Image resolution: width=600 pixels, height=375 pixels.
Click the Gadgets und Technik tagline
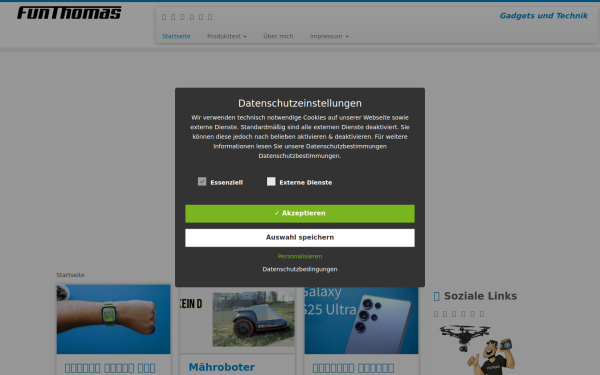(543, 16)
